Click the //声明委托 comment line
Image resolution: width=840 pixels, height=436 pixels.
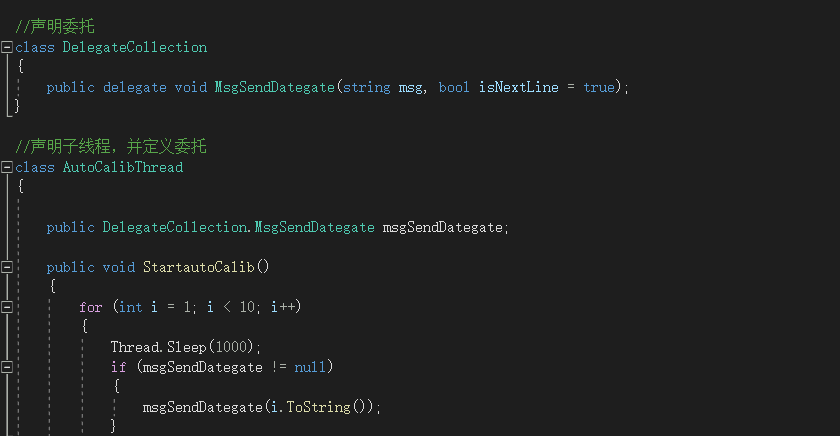click(55, 27)
